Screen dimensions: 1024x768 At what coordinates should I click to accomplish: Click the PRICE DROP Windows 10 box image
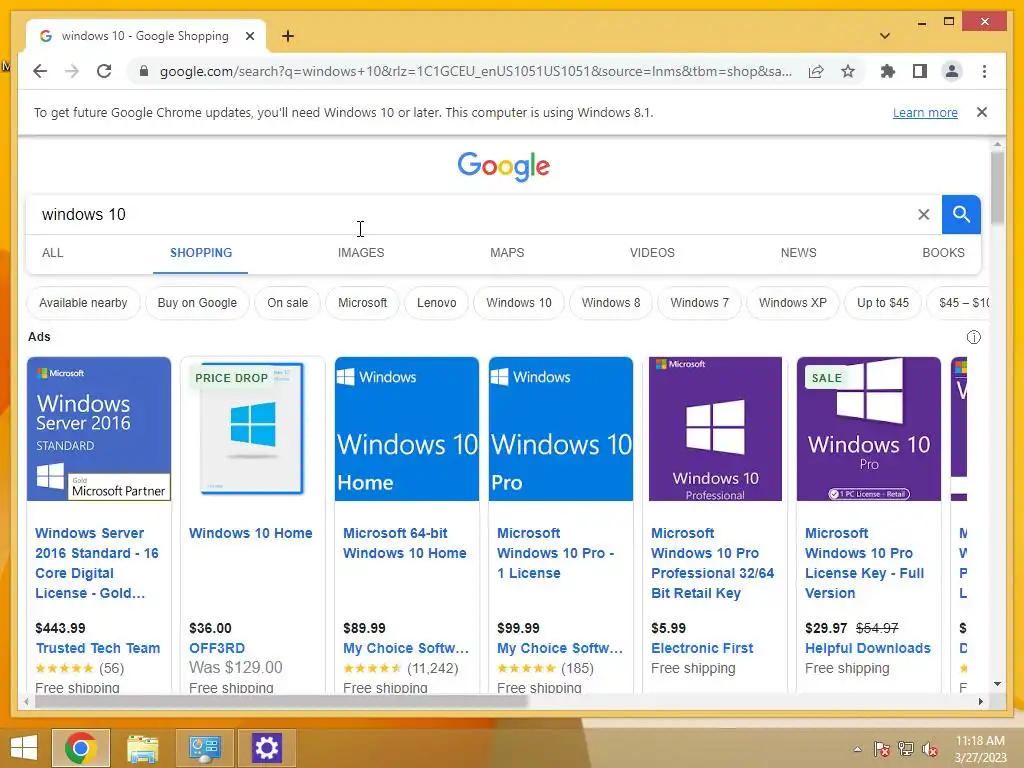click(253, 429)
